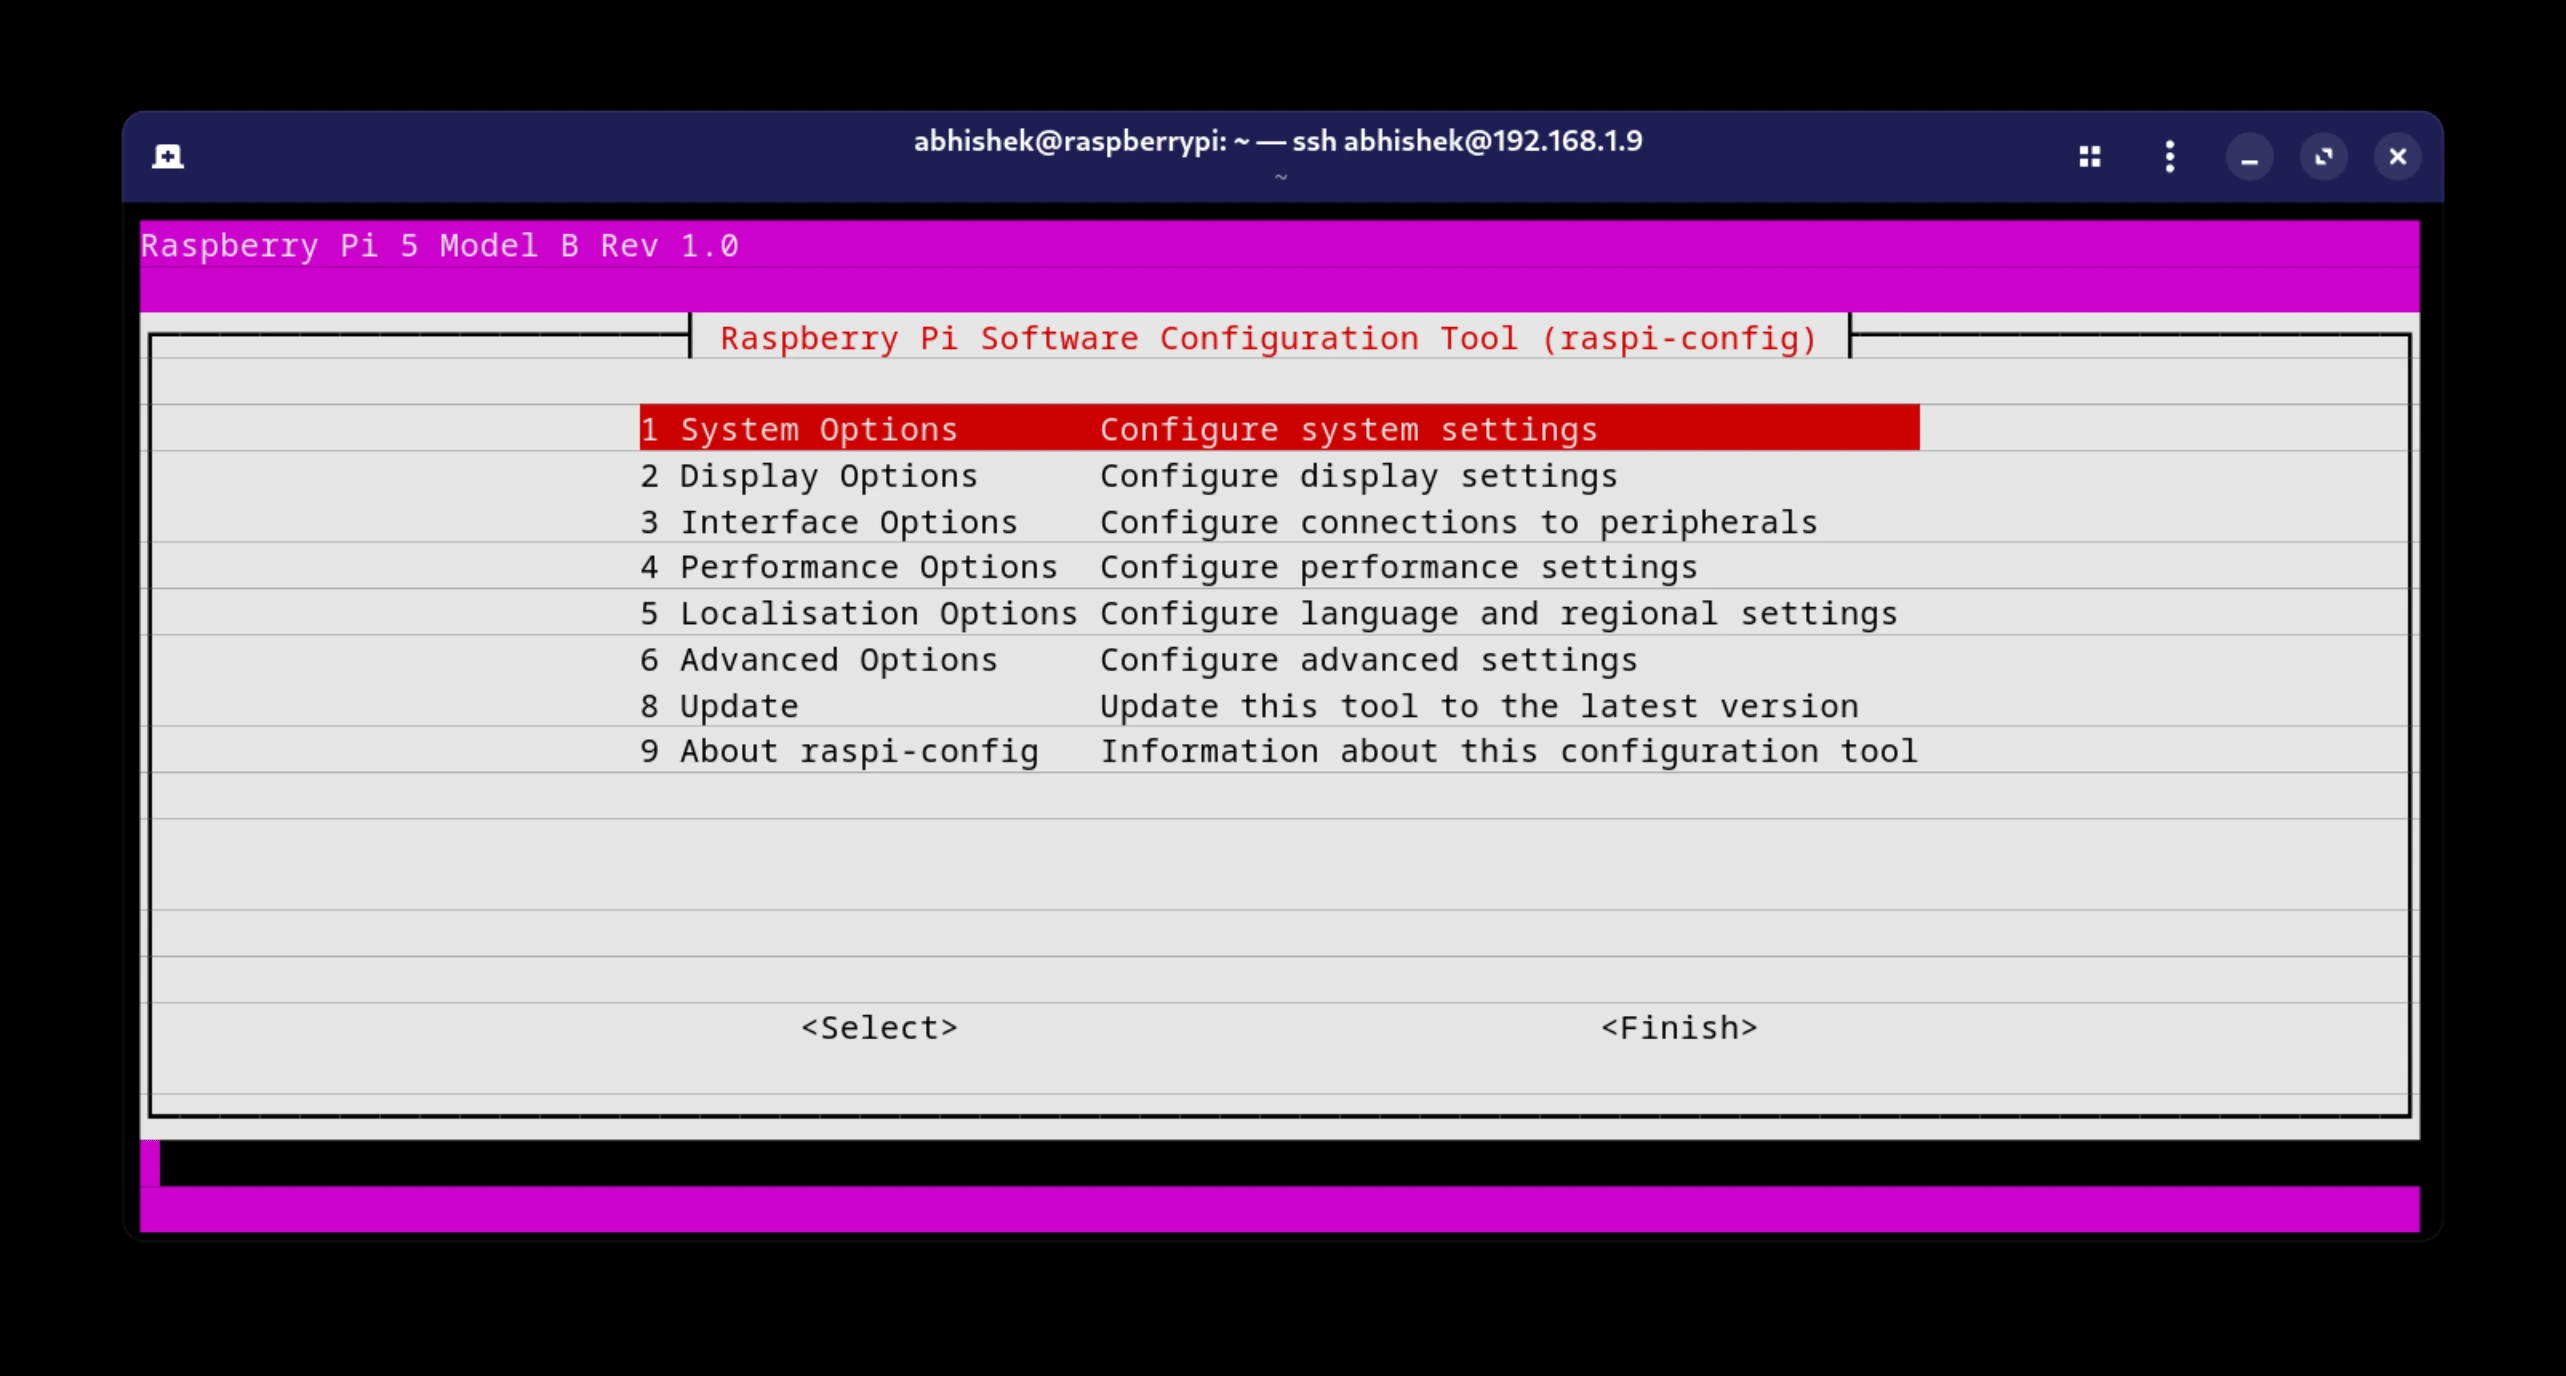Maximize the terminal window
The image size is (2566, 1376).
2323,157
